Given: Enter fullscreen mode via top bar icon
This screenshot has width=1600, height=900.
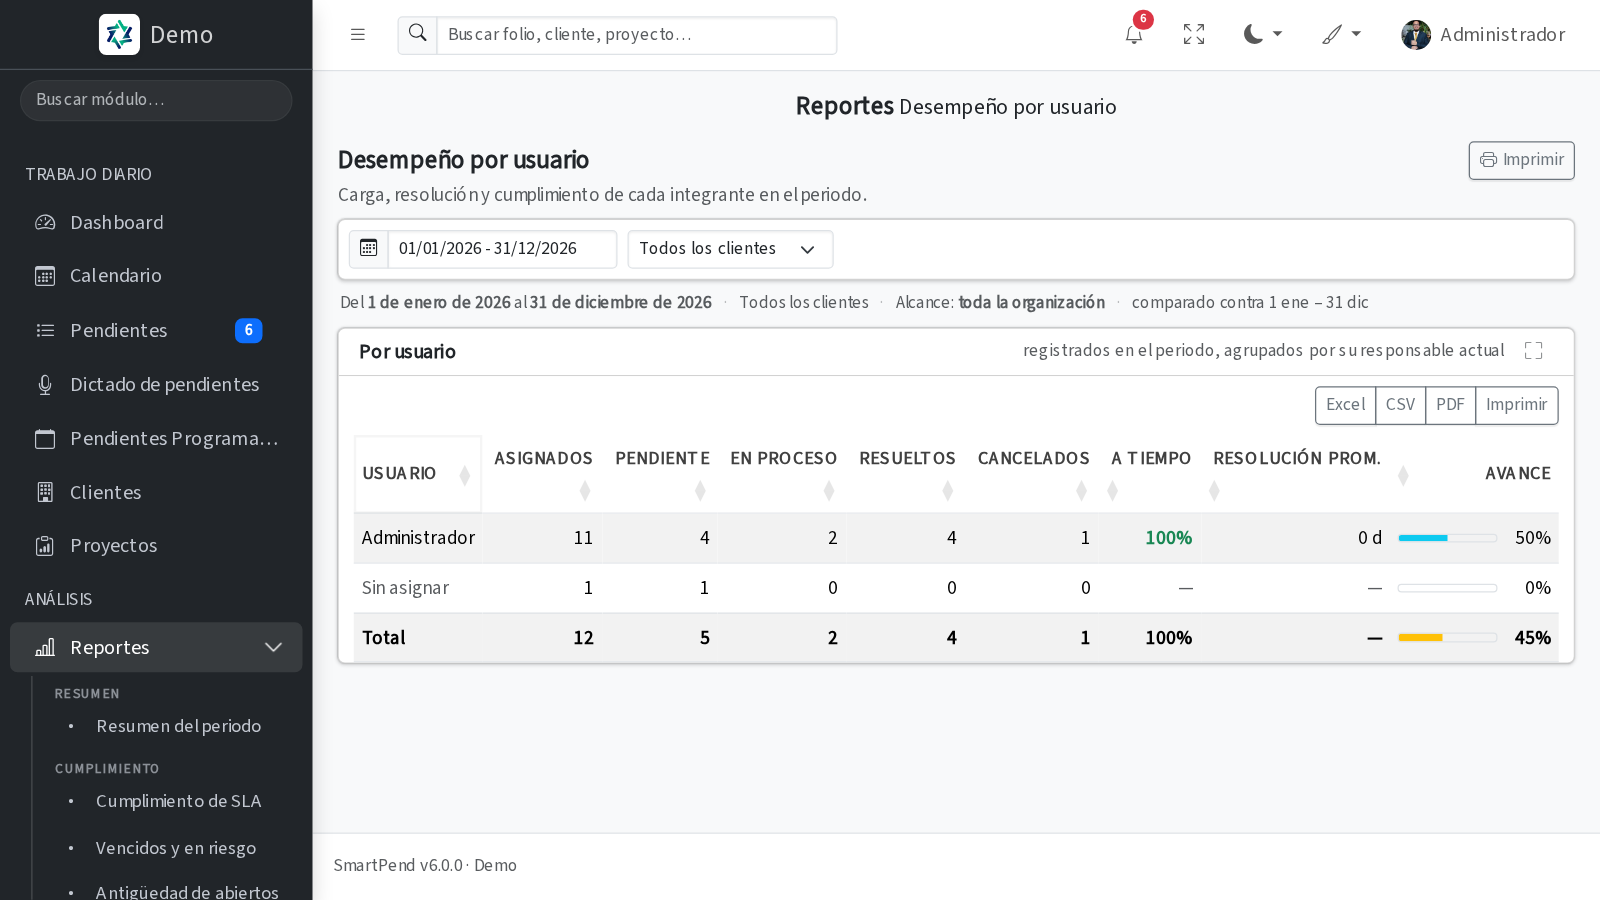Looking at the screenshot, I should (x=1194, y=35).
